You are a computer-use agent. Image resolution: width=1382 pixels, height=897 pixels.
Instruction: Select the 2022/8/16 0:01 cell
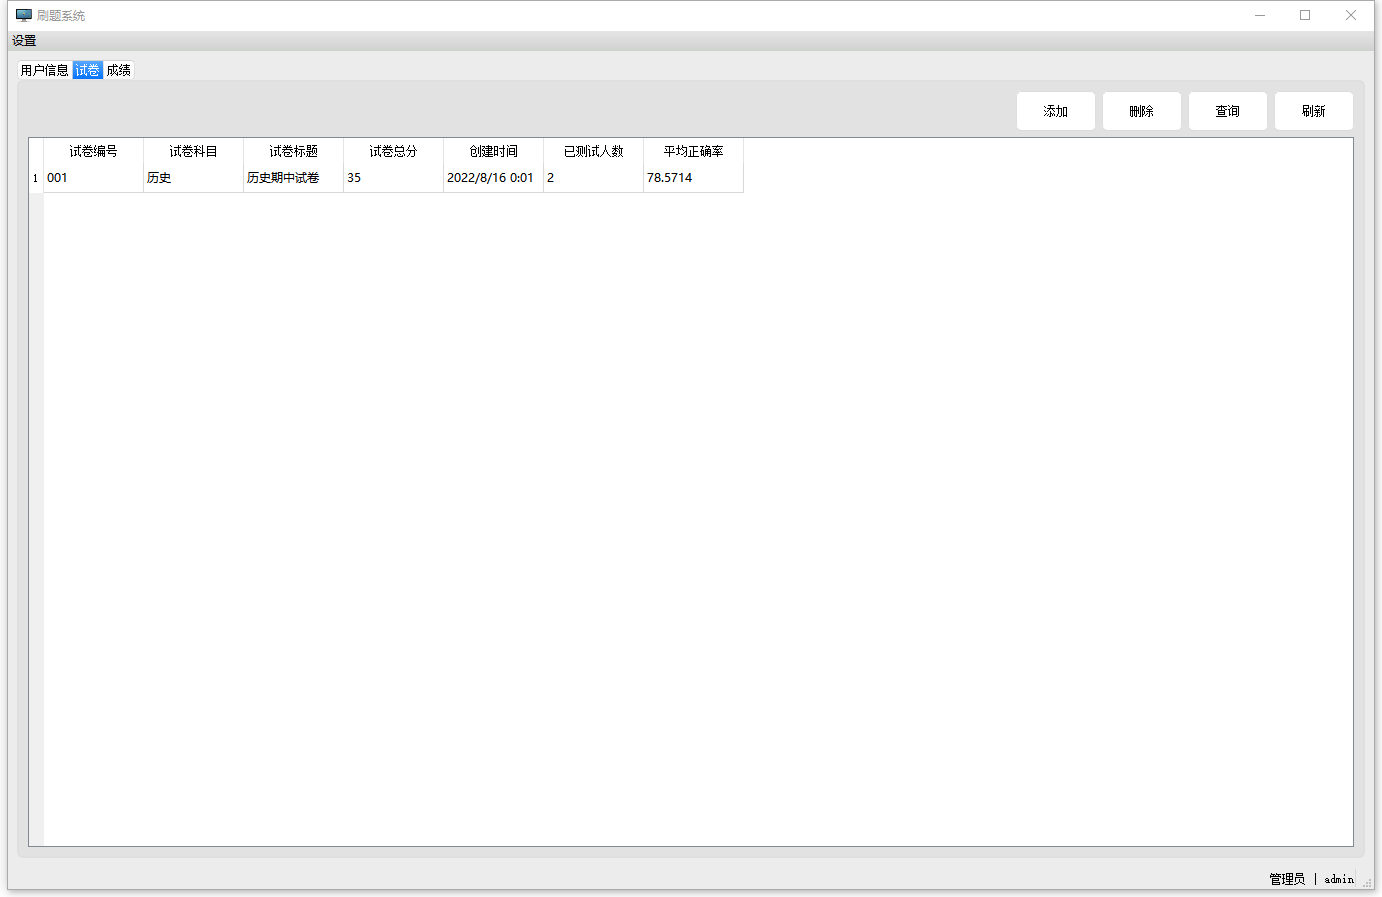pos(493,178)
